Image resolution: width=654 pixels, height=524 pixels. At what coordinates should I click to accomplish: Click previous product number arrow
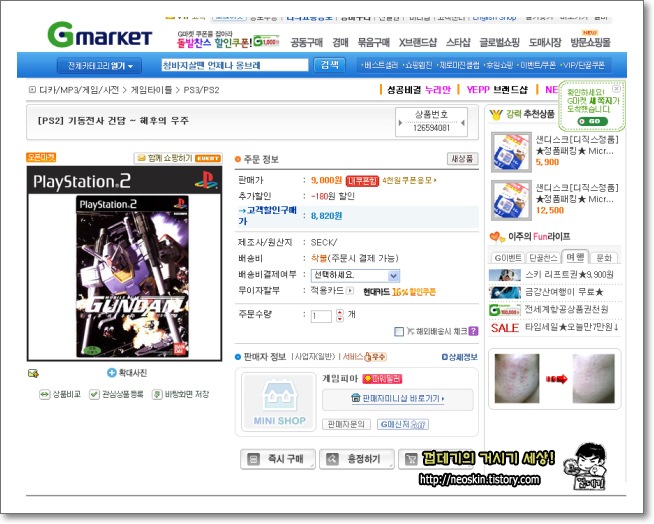tap(400, 123)
